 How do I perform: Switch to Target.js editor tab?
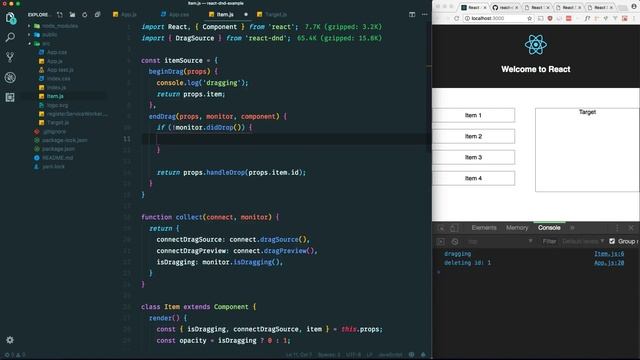tap(272, 14)
